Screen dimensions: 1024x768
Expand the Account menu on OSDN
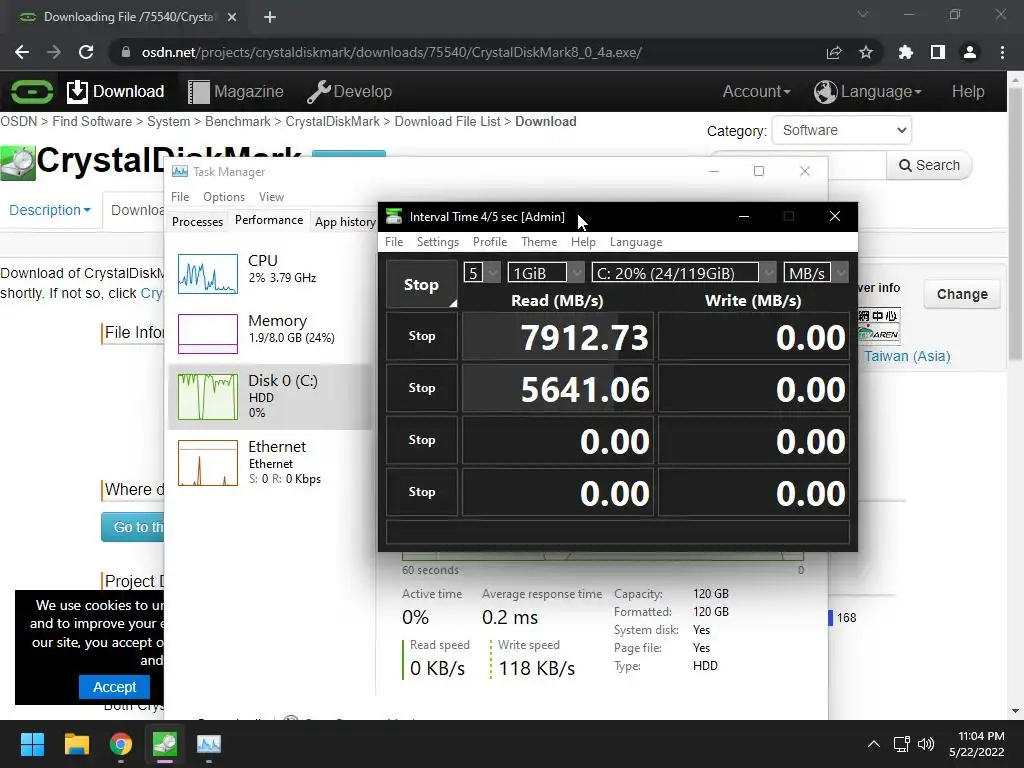pyautogui.click(x=756, y=91)
